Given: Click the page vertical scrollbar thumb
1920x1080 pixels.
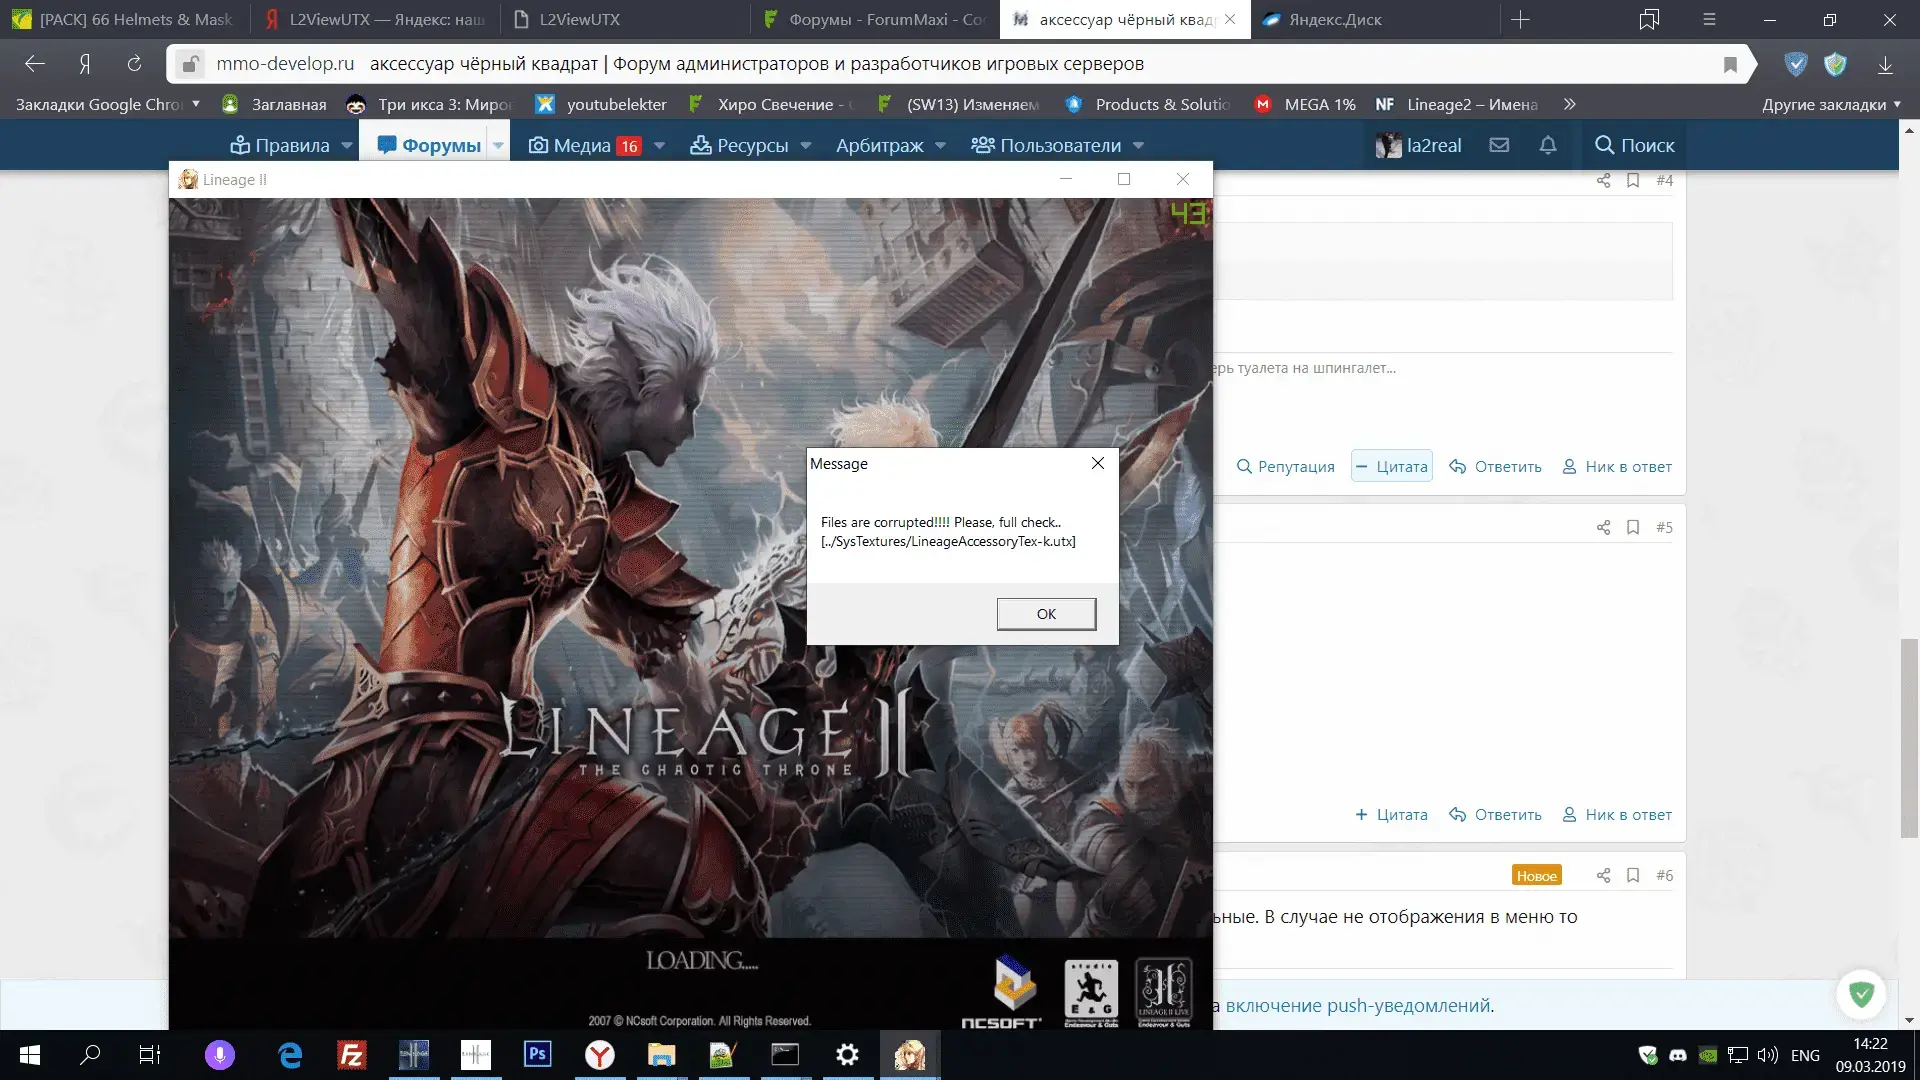Looking at the screenshot, I should (1909, 736).
